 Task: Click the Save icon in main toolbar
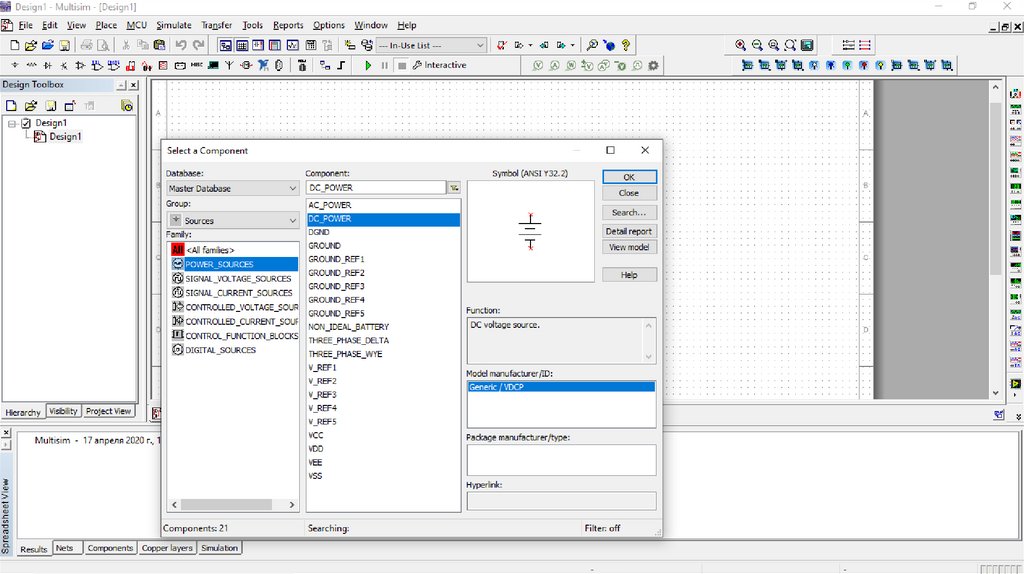pos(64,45)
